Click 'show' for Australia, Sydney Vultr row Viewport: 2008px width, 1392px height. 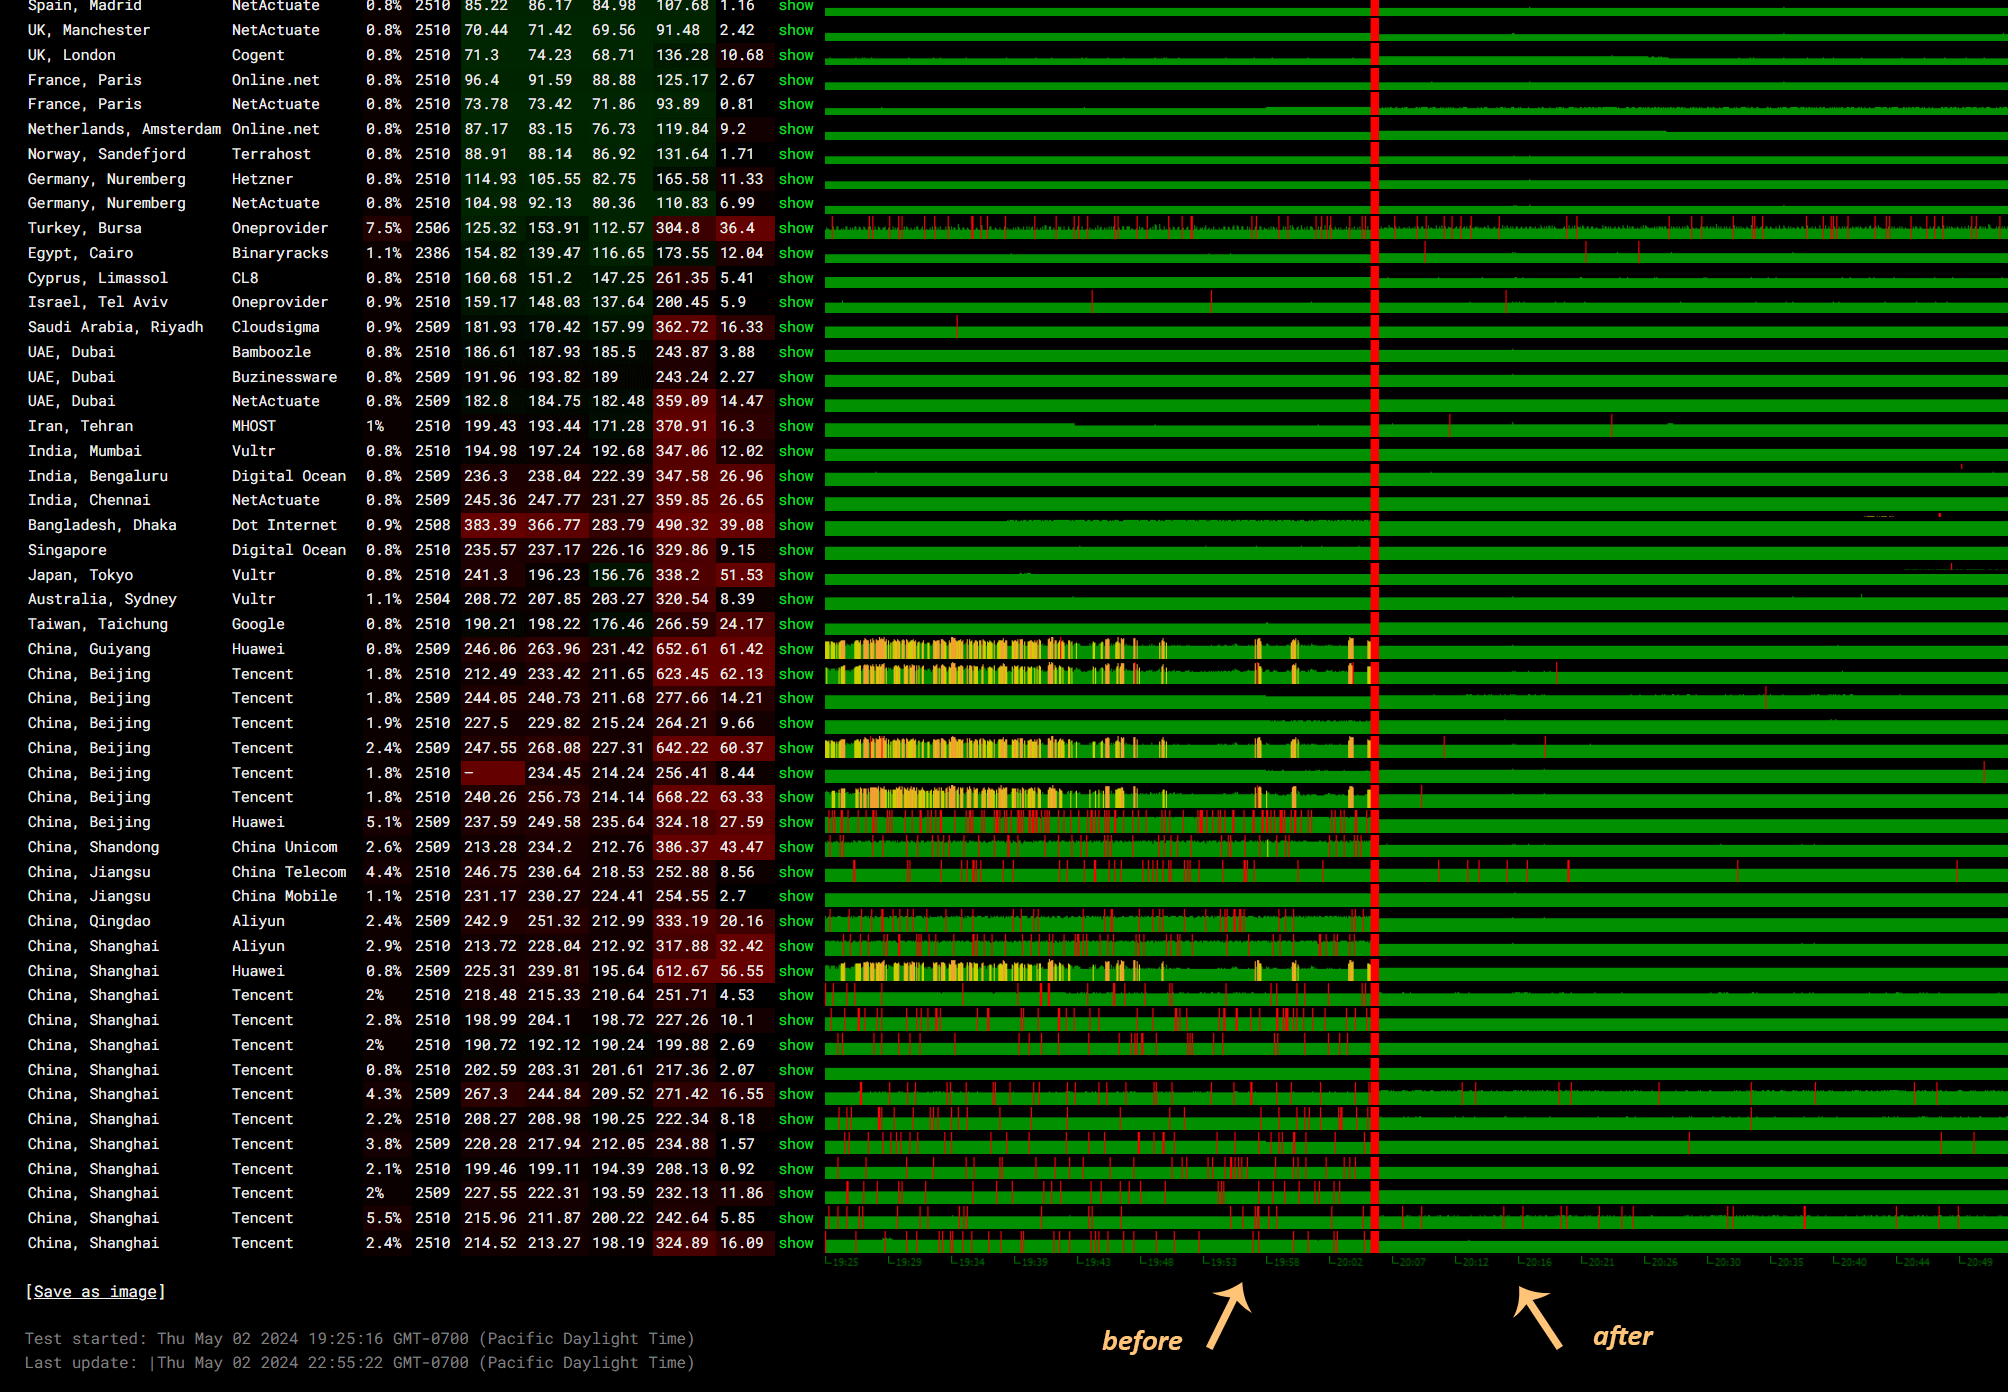796,599
